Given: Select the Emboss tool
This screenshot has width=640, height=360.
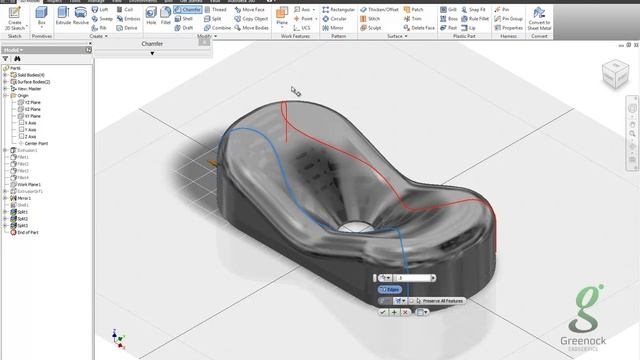Looking at the screenshot, I should click(128, 19).
